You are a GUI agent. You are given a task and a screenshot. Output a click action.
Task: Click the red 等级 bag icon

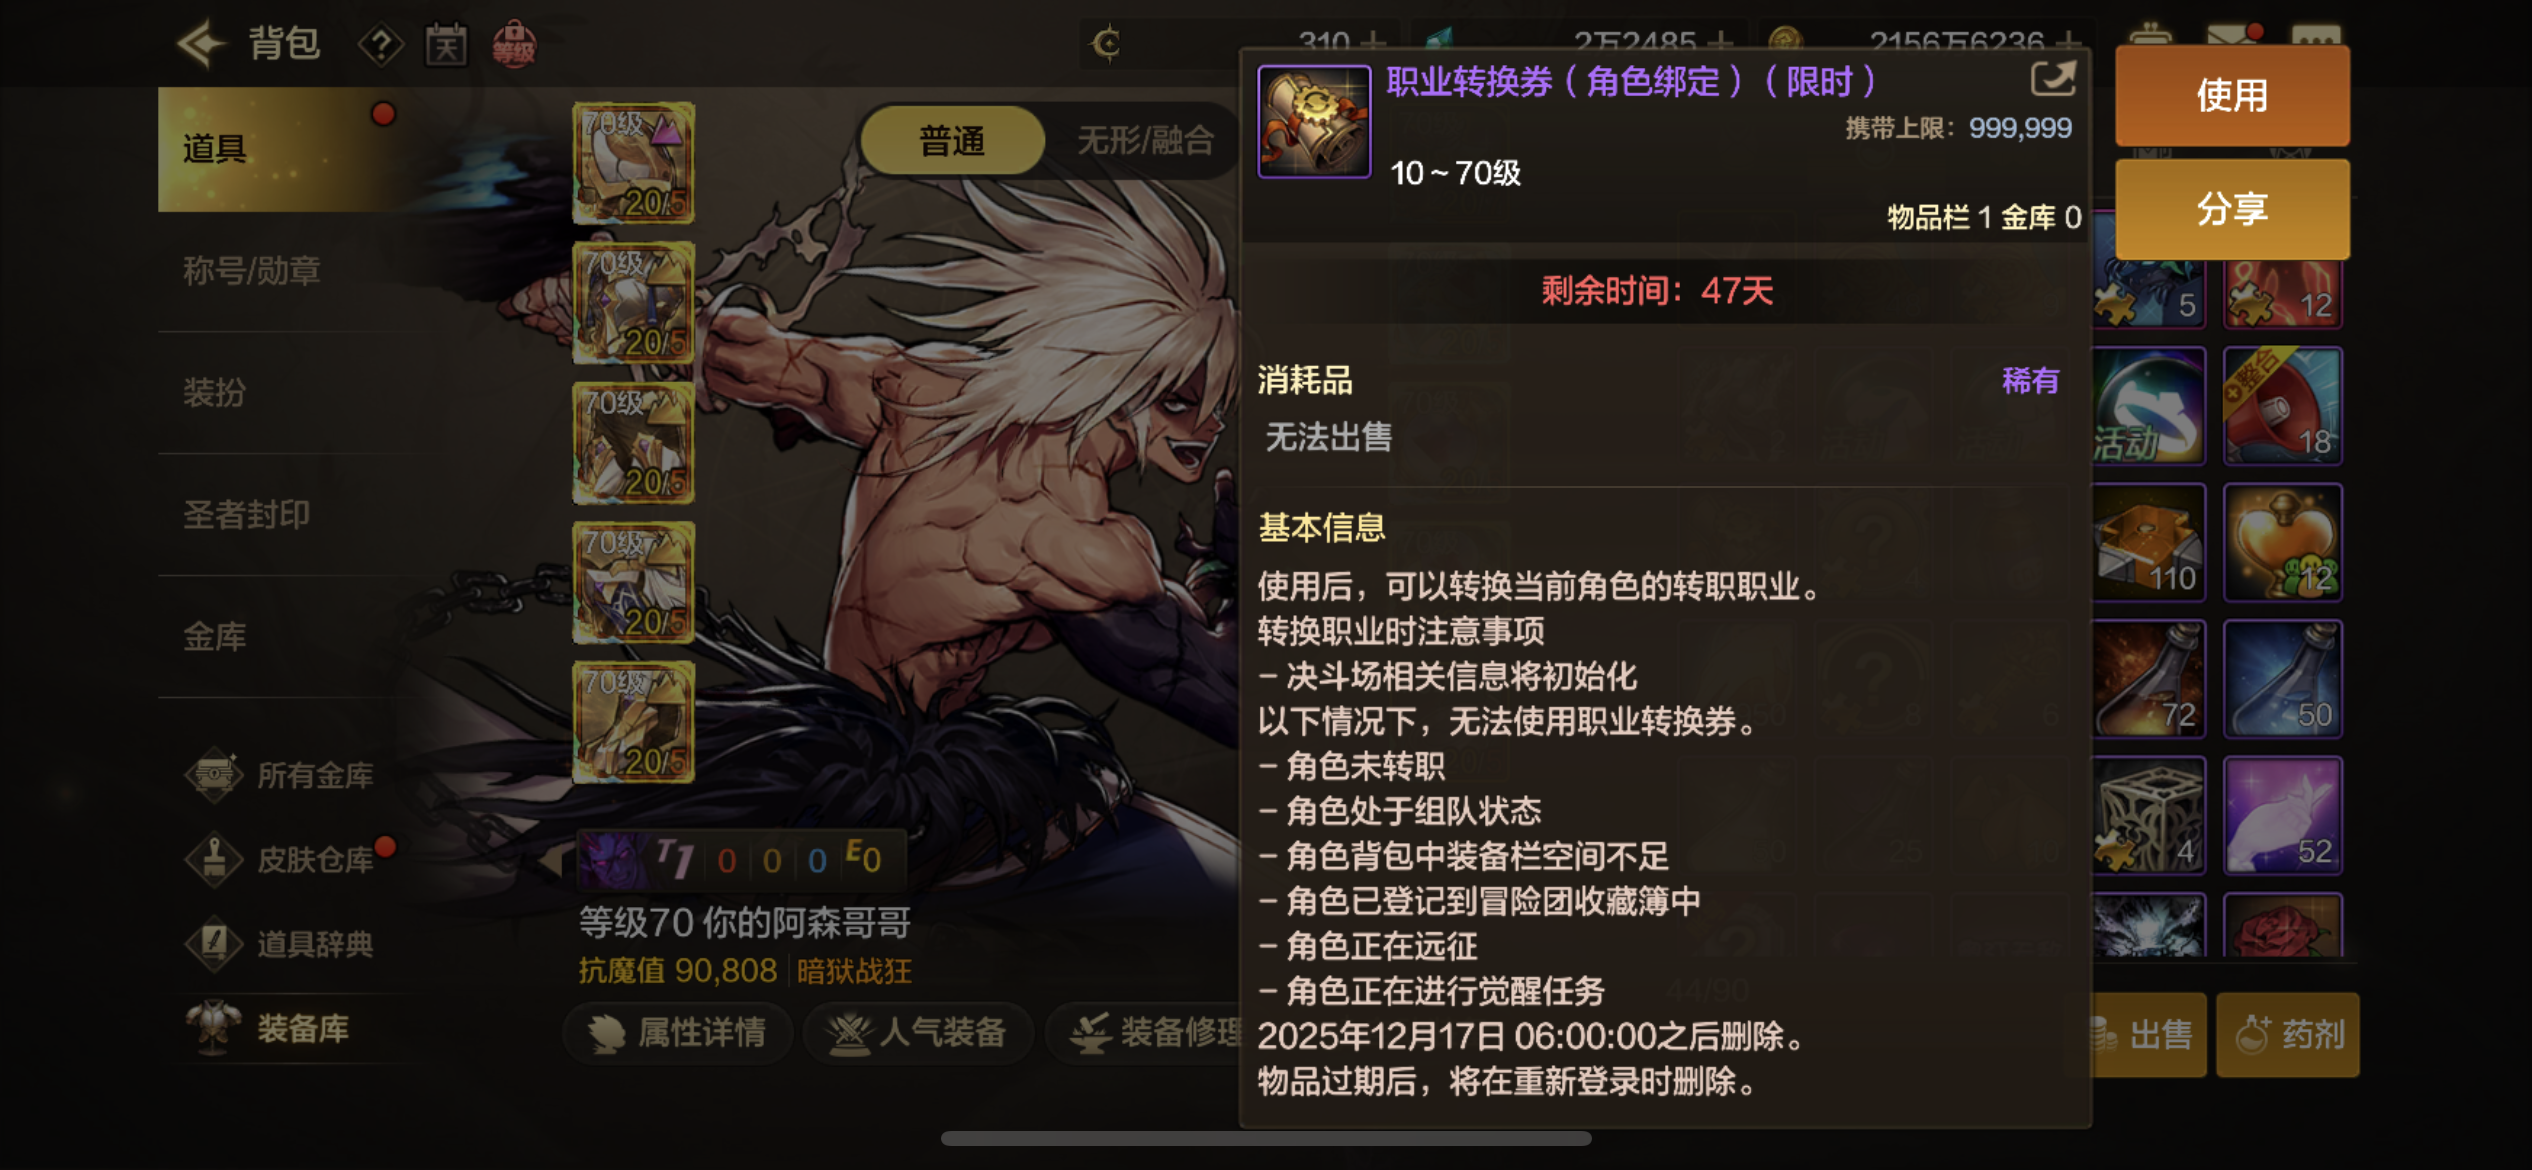[514, 45]
